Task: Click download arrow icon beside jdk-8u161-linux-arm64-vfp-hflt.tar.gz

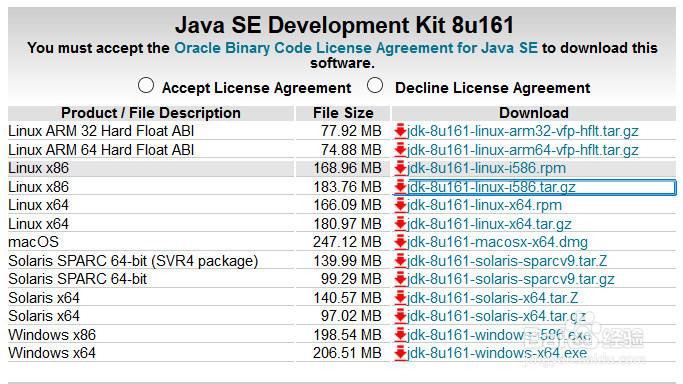Action: [x=400, y=150]
